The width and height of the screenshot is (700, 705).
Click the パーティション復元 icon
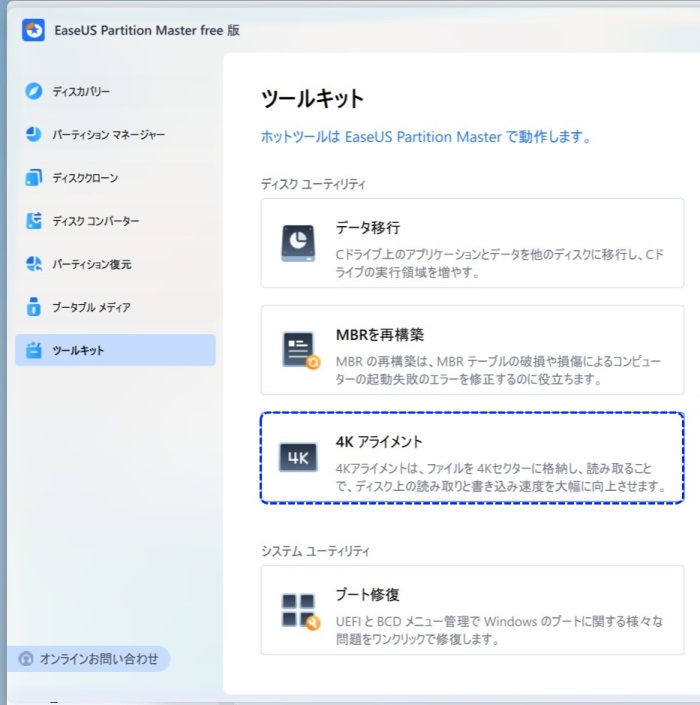click(34, 263)
